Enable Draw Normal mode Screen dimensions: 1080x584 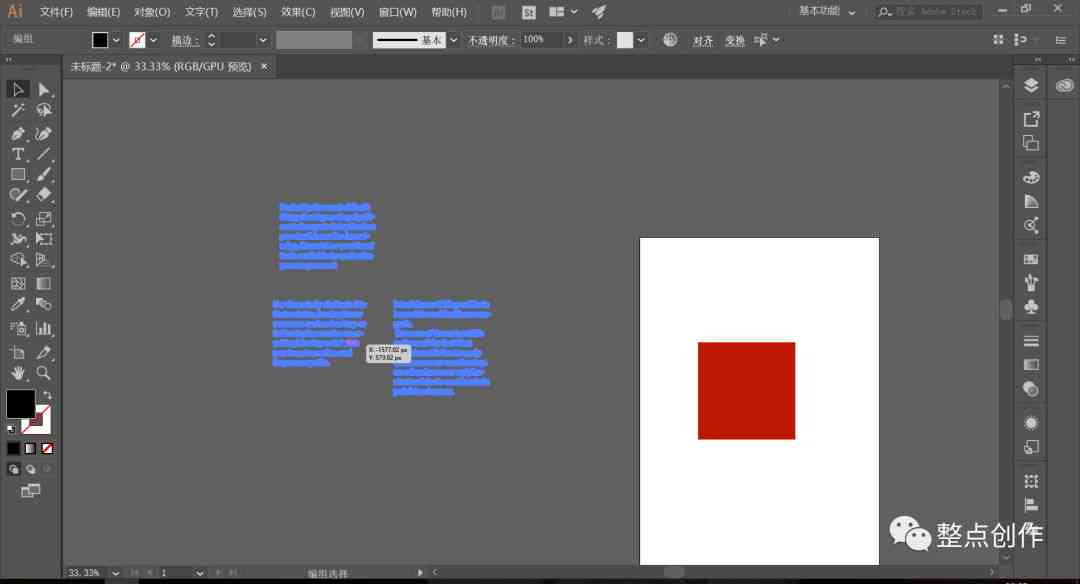click(14, 469)
